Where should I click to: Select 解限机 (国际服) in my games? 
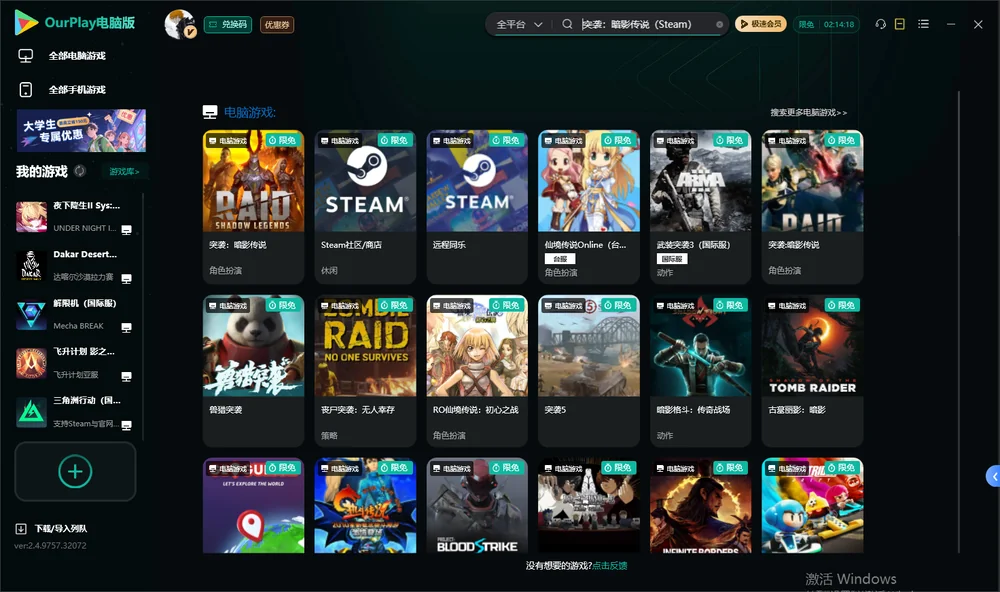(85, 303)
